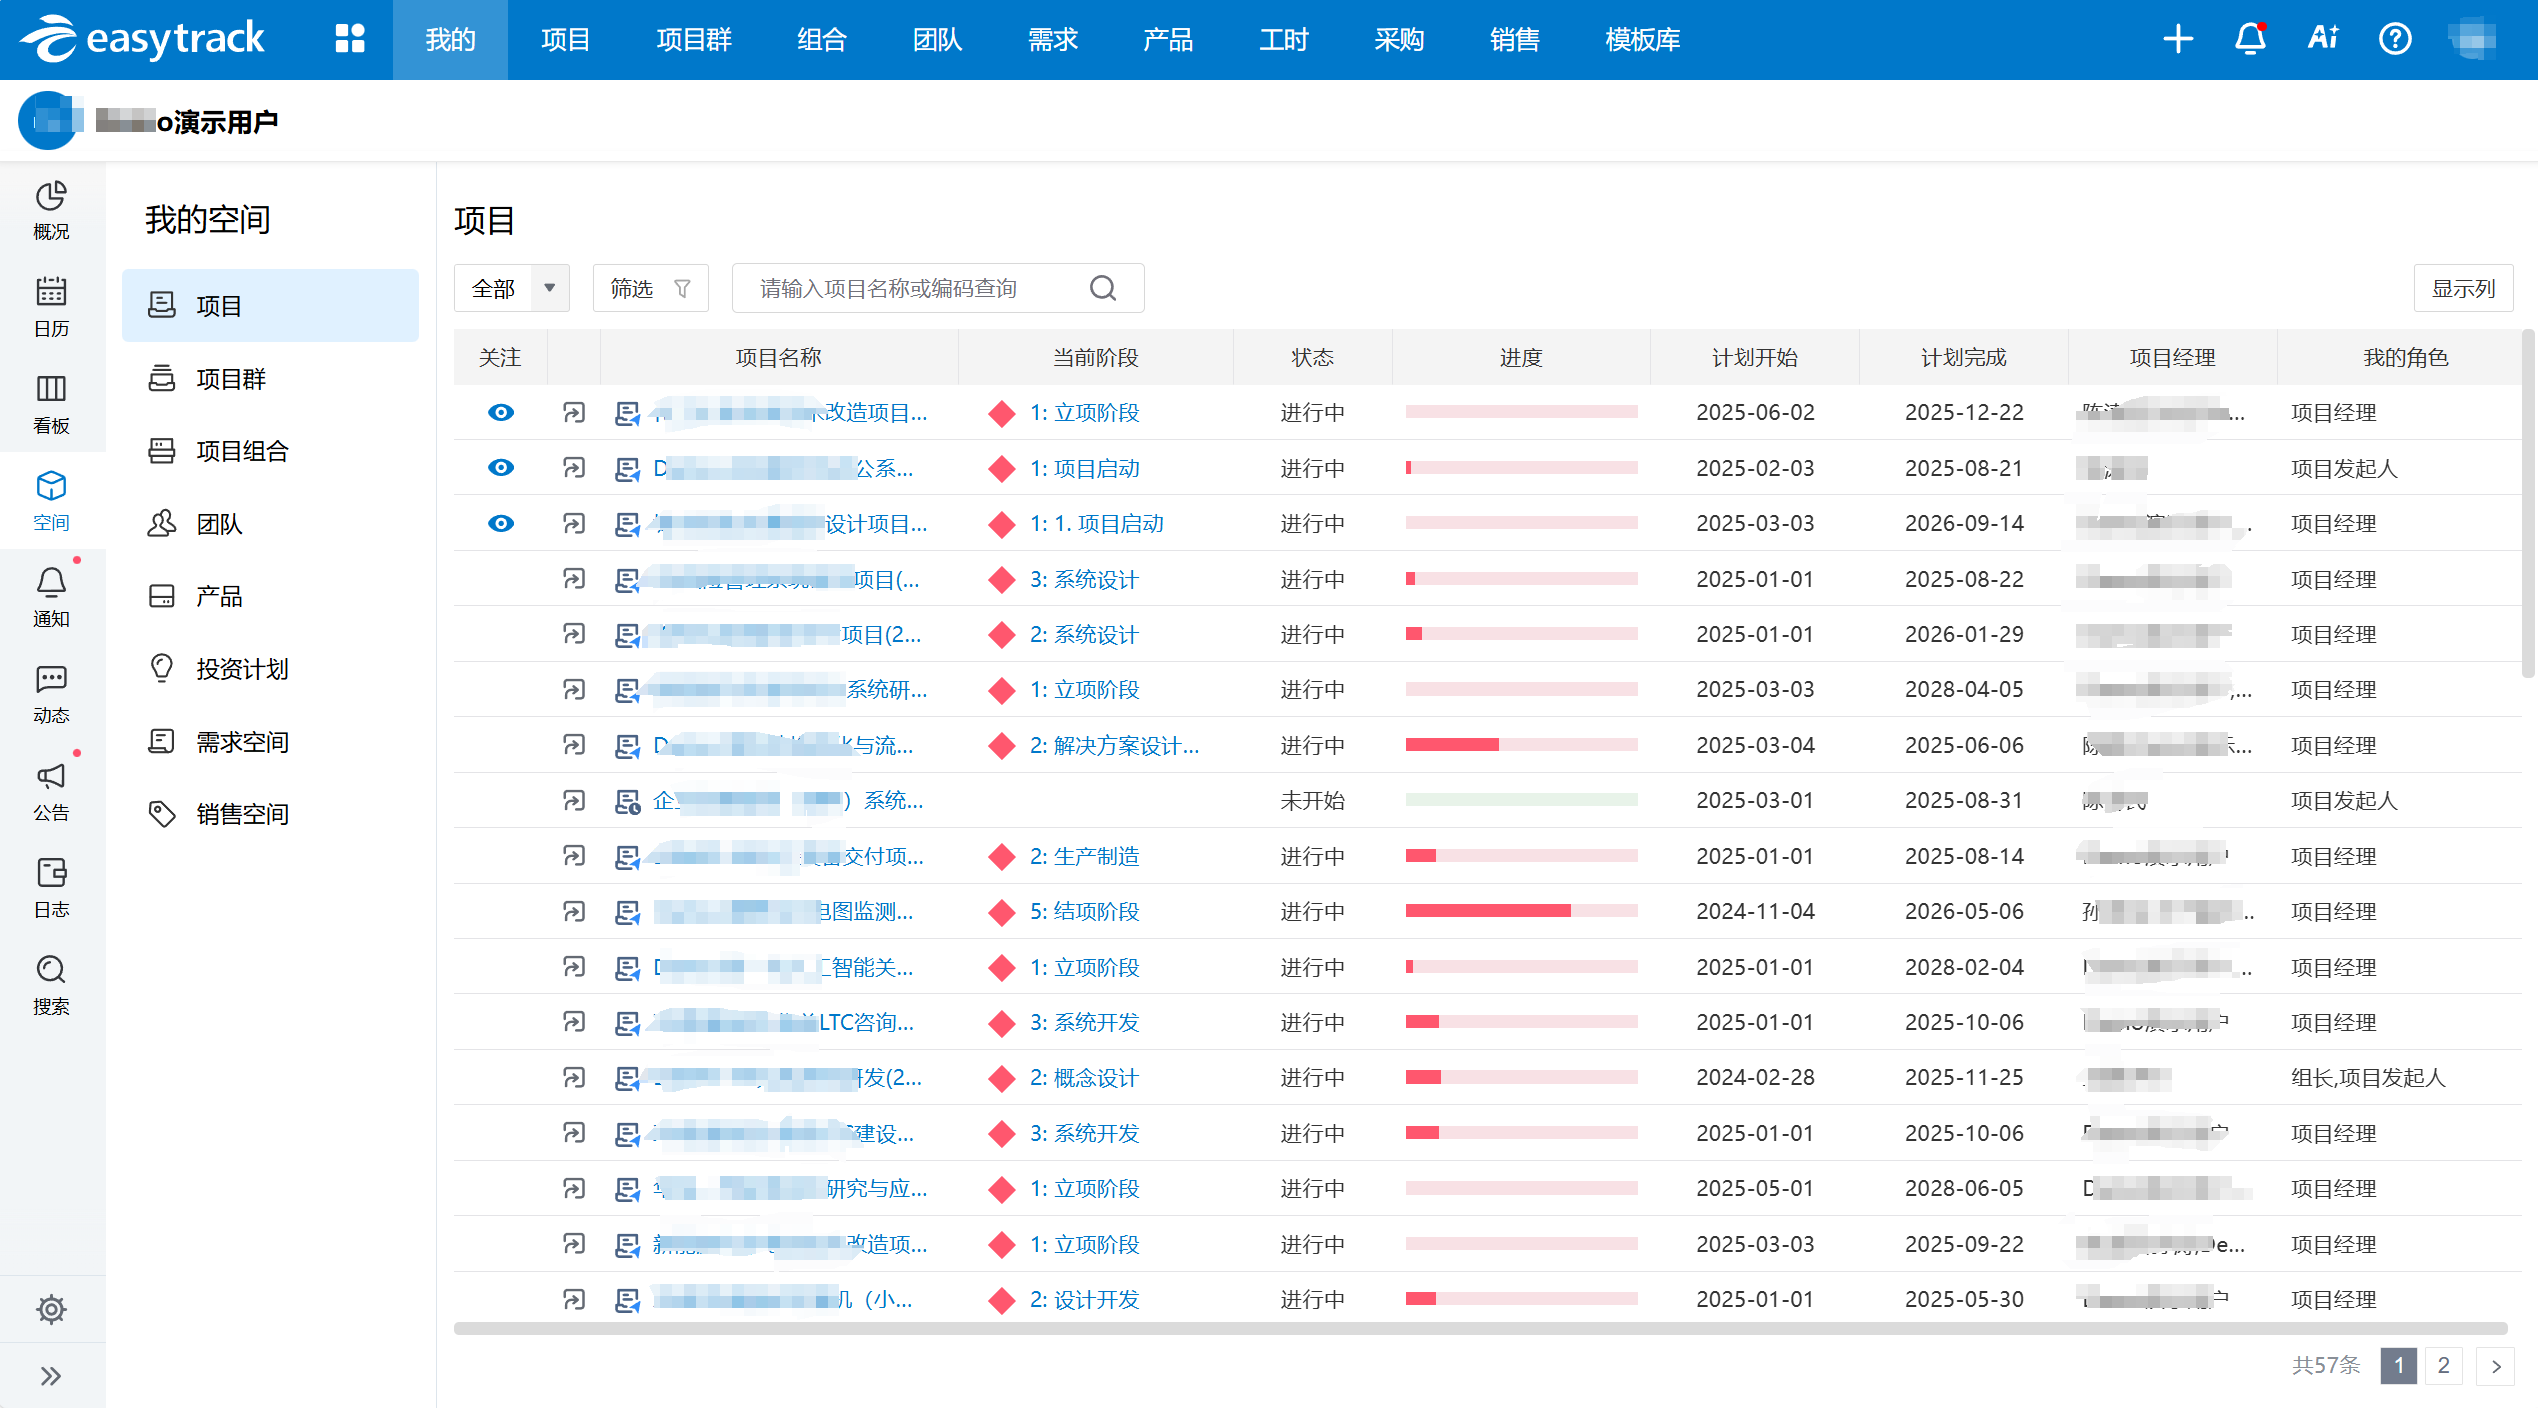Click the notification bell in top bar
2538x1408 pixels.
[x=2250, y=39]
